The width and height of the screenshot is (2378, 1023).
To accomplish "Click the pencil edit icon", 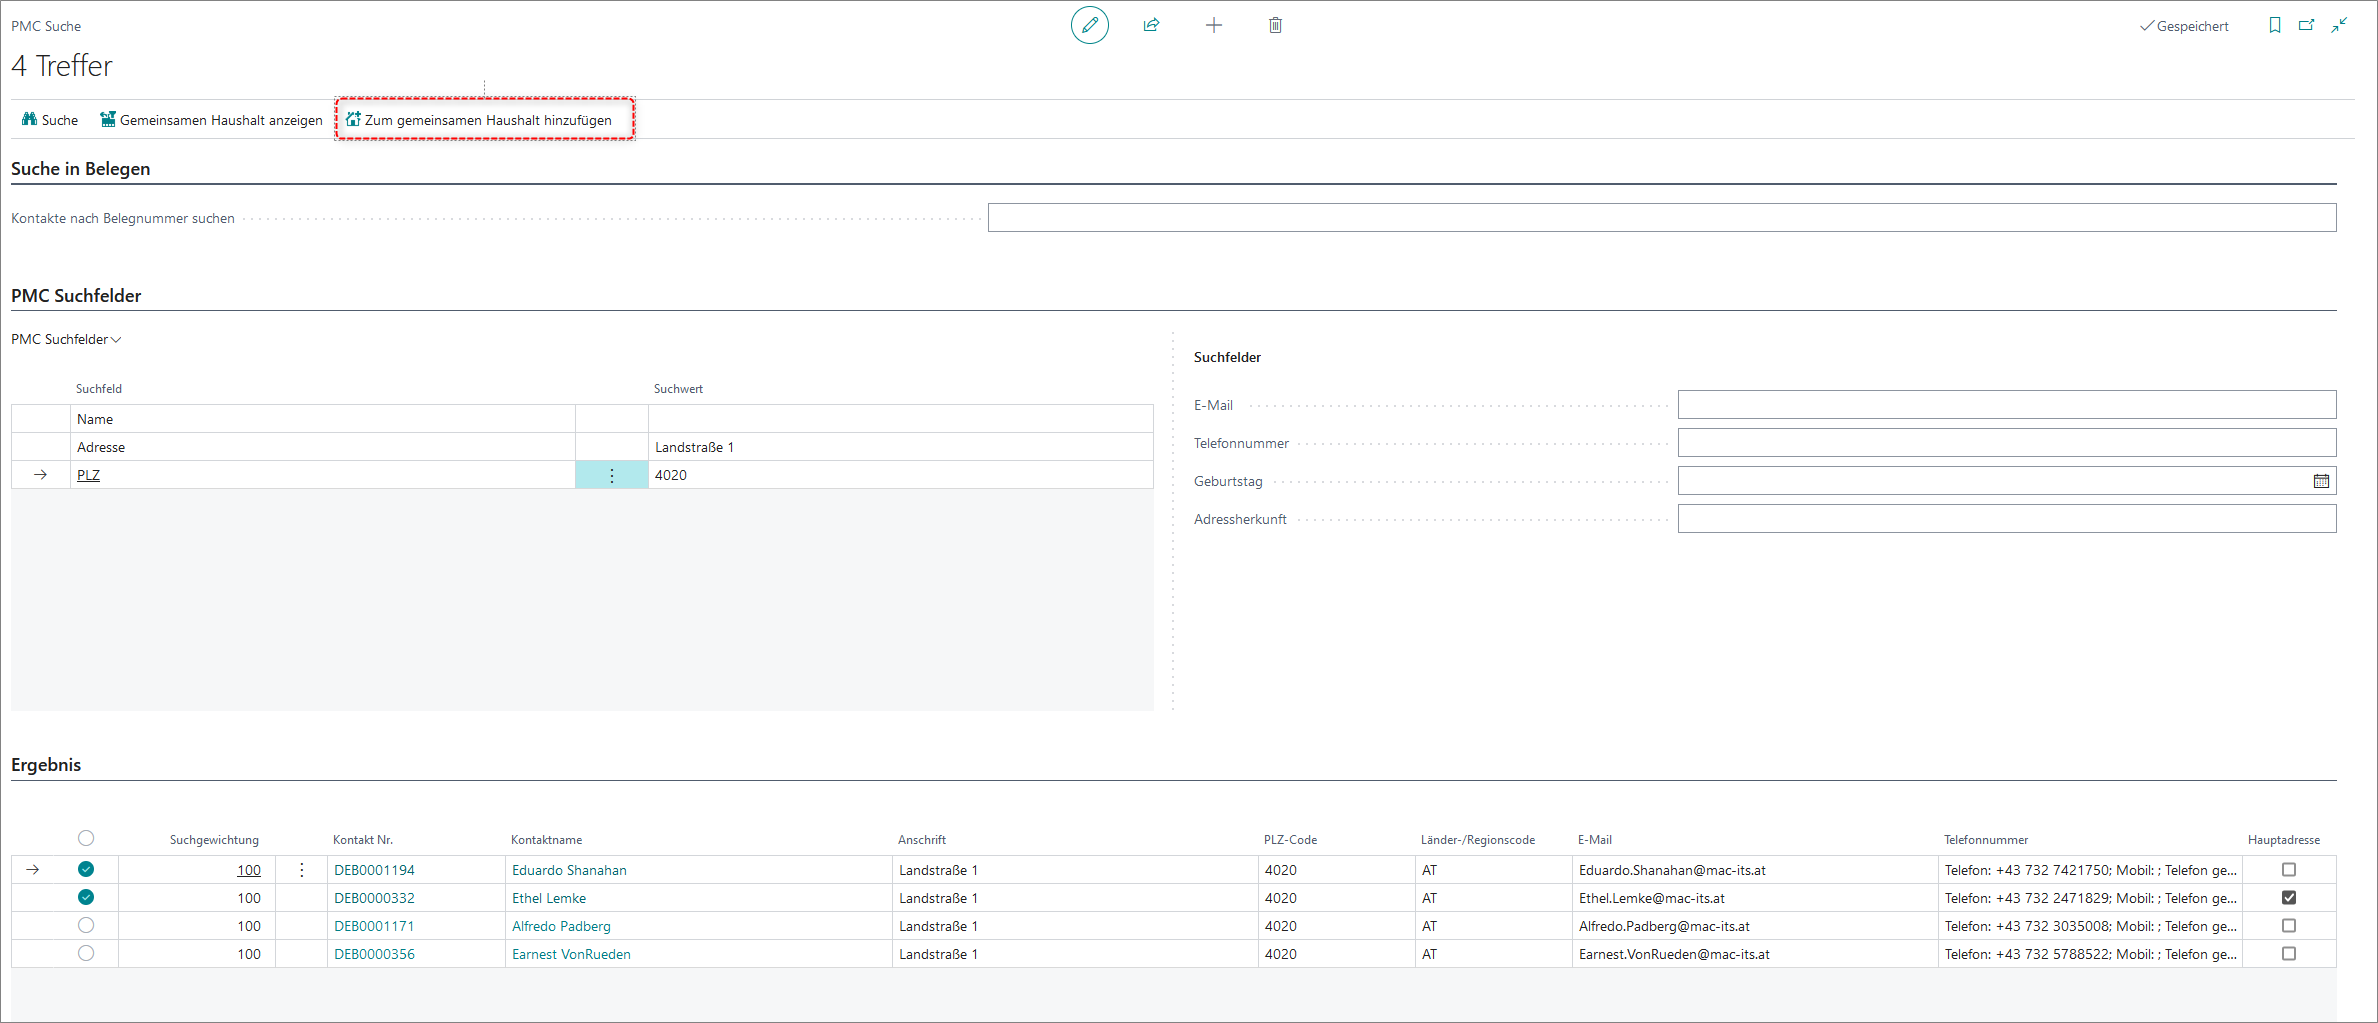I will 1089,25.
